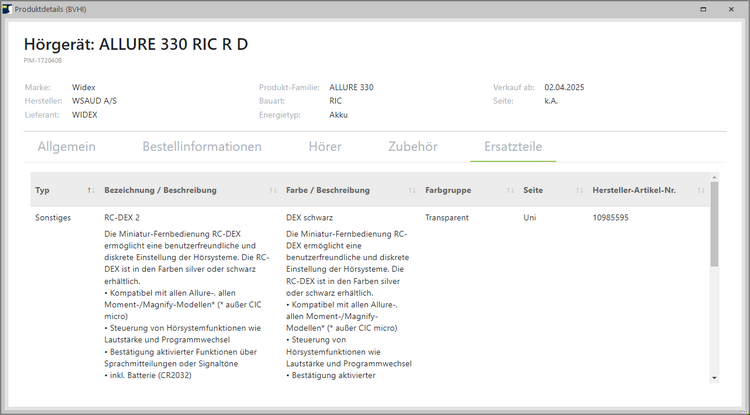
Task: Sort by Bezeichnung / Beschreibung arrows
Action: click(x=273, y=190)
